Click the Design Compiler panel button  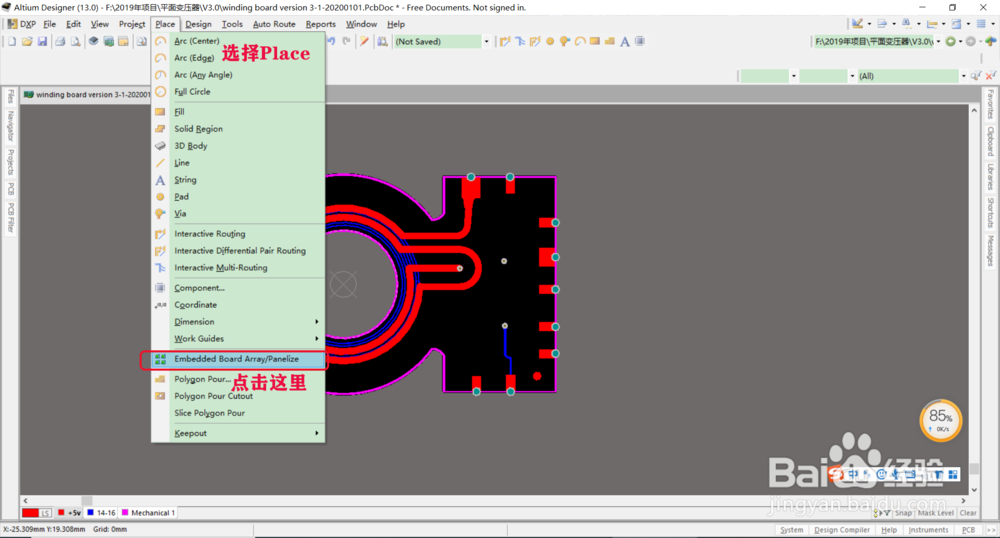tap(842, 530)
